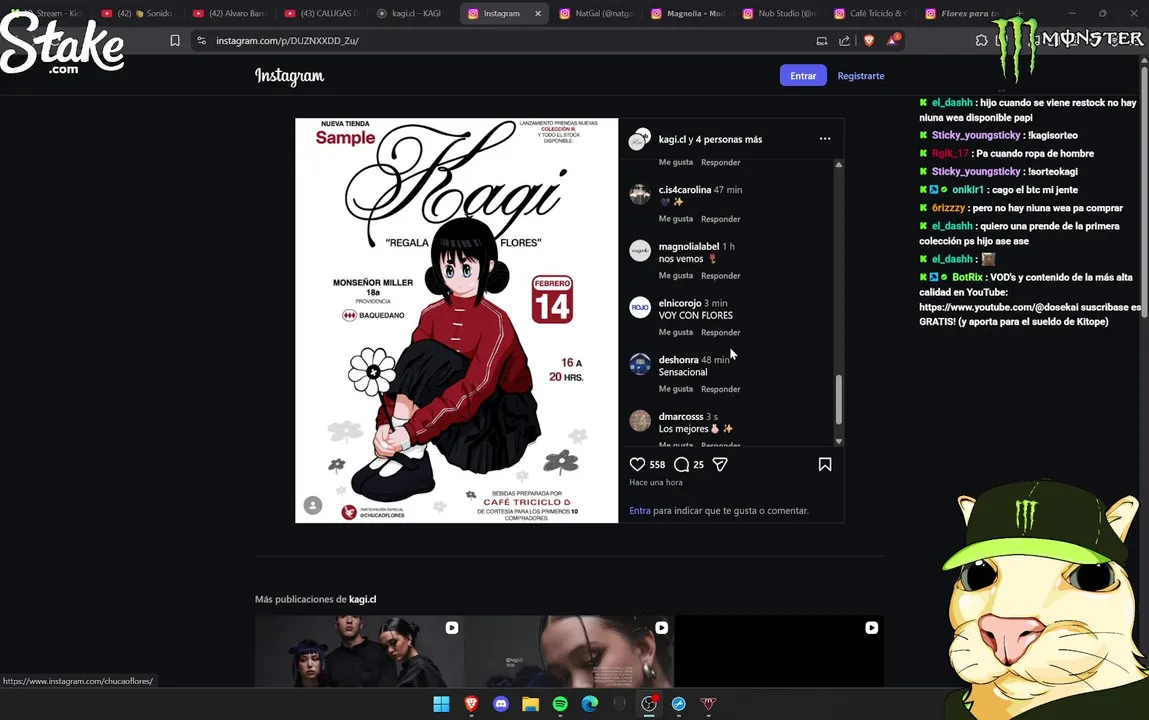Click the blue Entrar button
Viewport: 1149px width, 720px height.
(x=803, y=75)
